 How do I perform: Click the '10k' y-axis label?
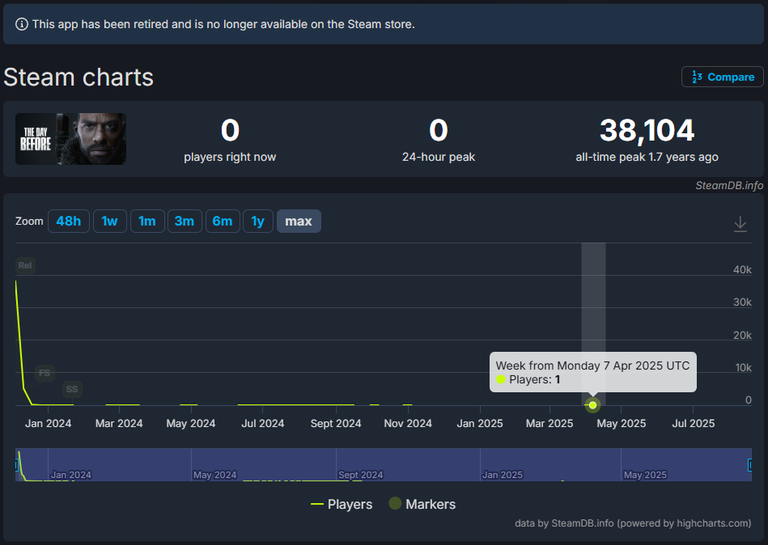[743, 368]
